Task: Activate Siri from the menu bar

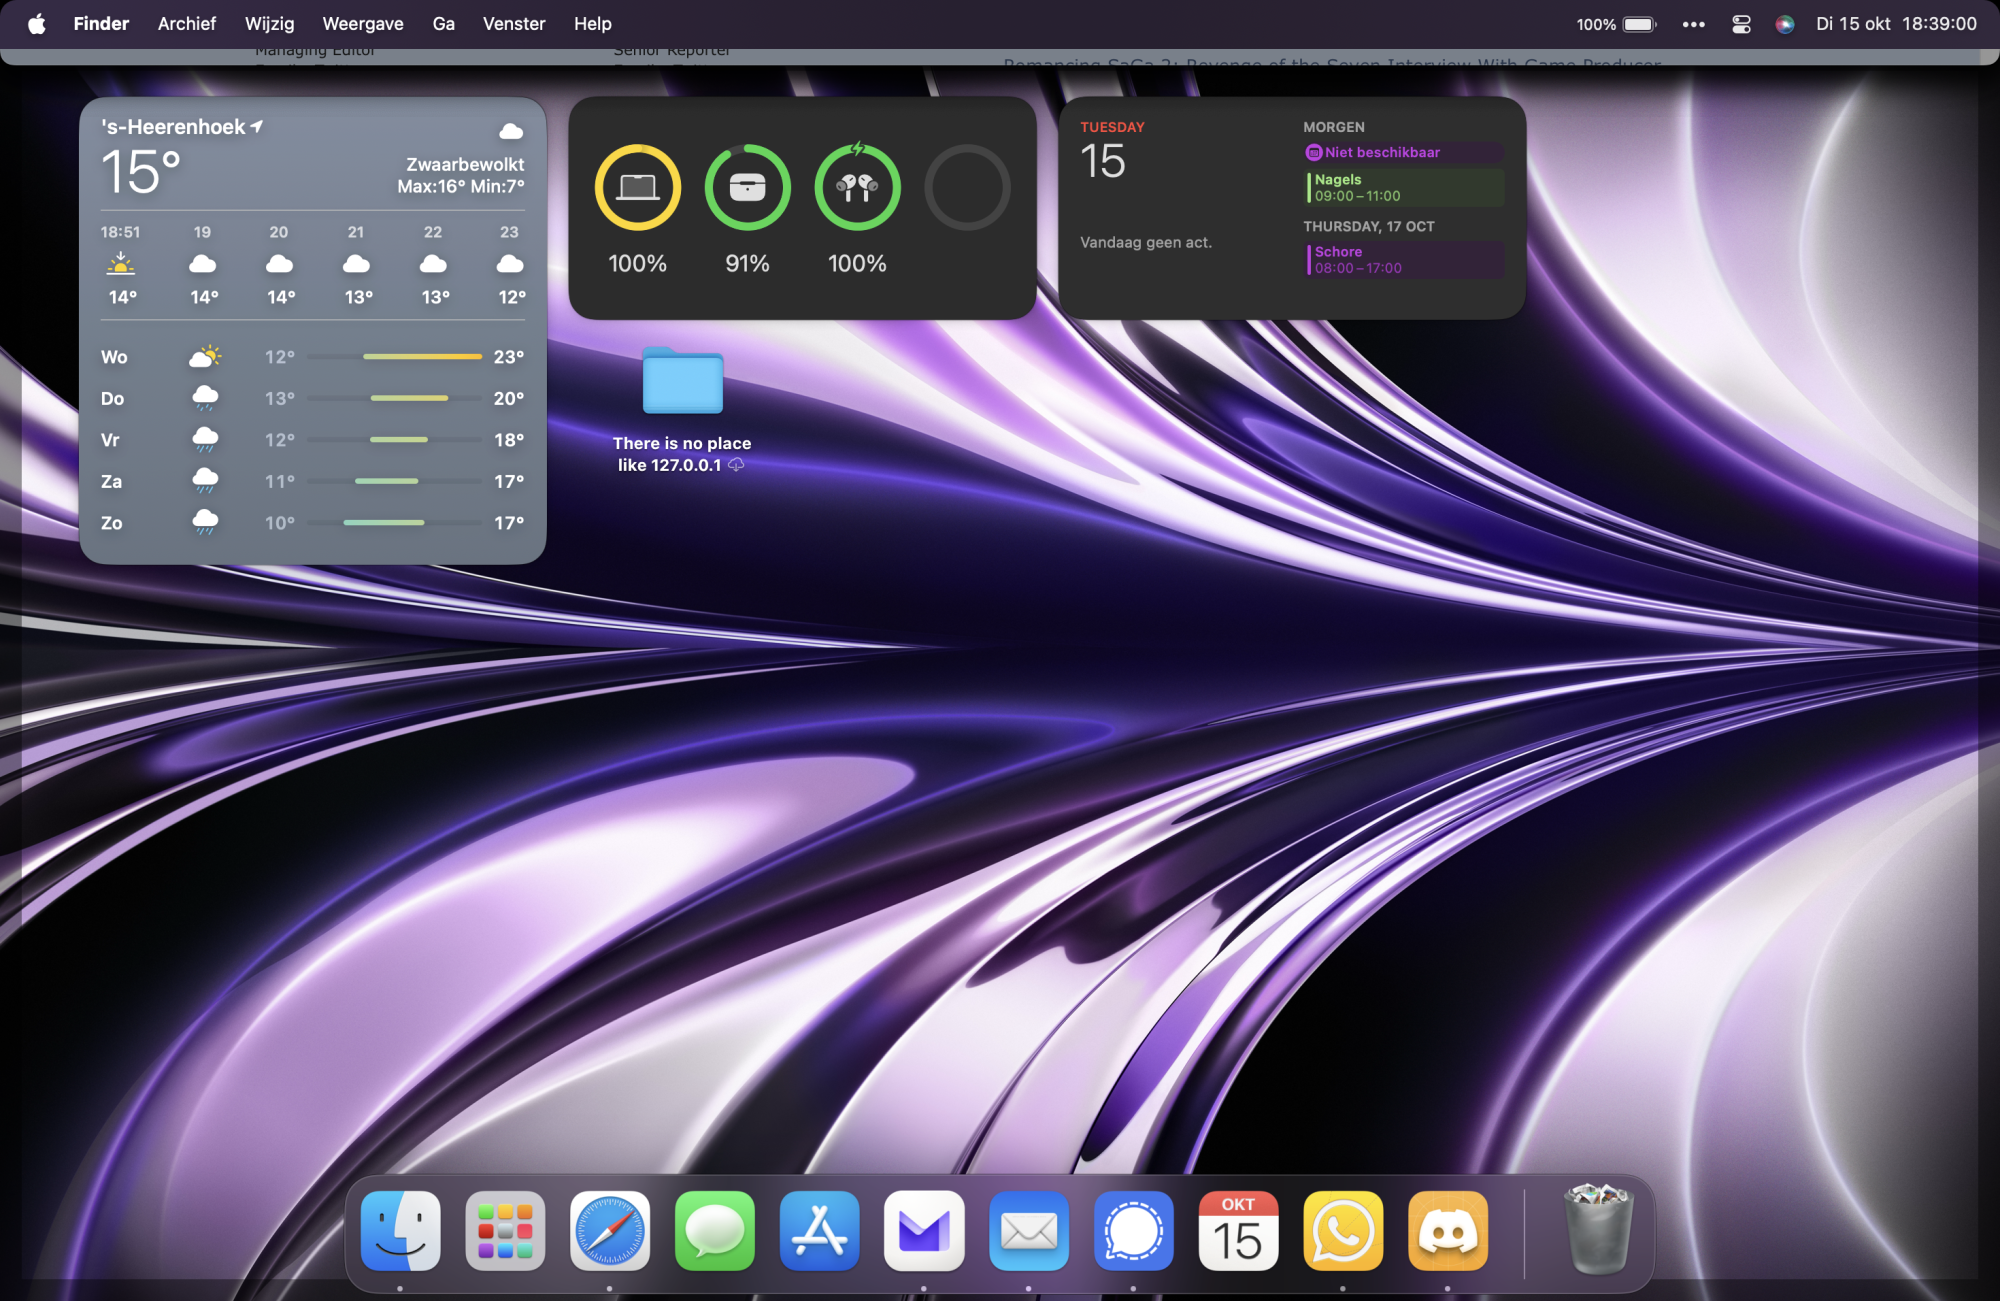Action: tap(1785, 24)
